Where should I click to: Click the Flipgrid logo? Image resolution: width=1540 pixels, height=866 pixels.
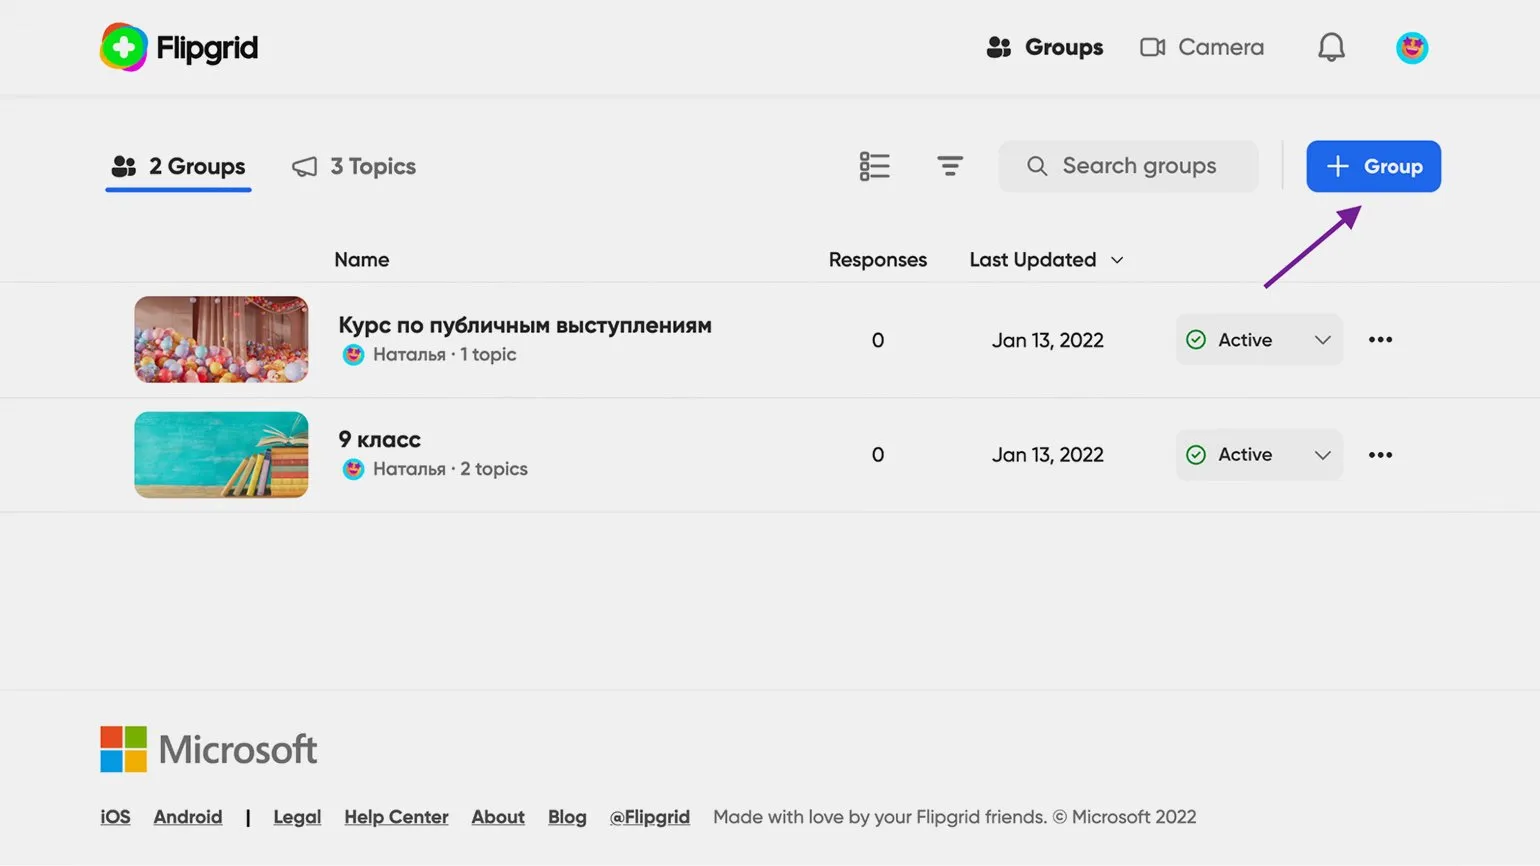[179, 47]
